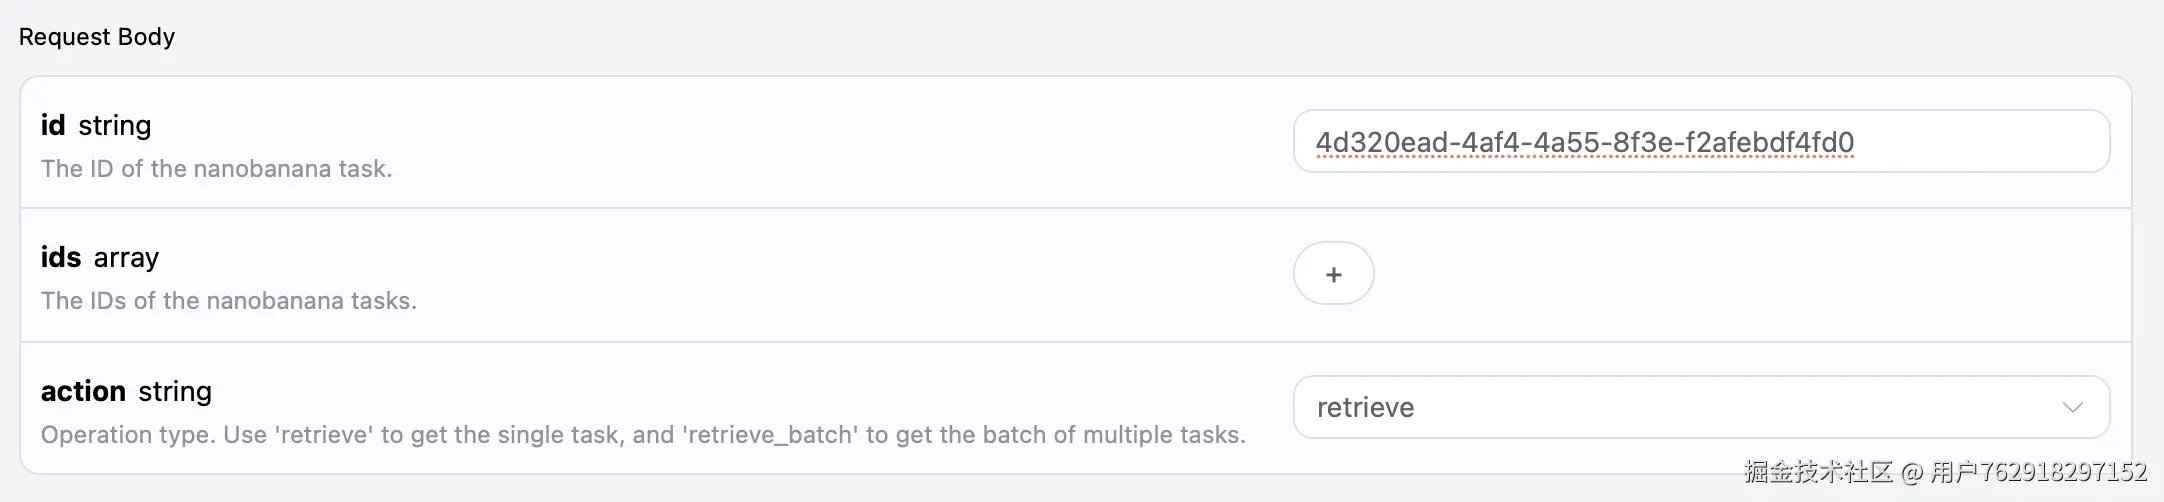
Task: Click the bold 'id' parameter name
Action: pyautogui.click(x=53, y=125)
